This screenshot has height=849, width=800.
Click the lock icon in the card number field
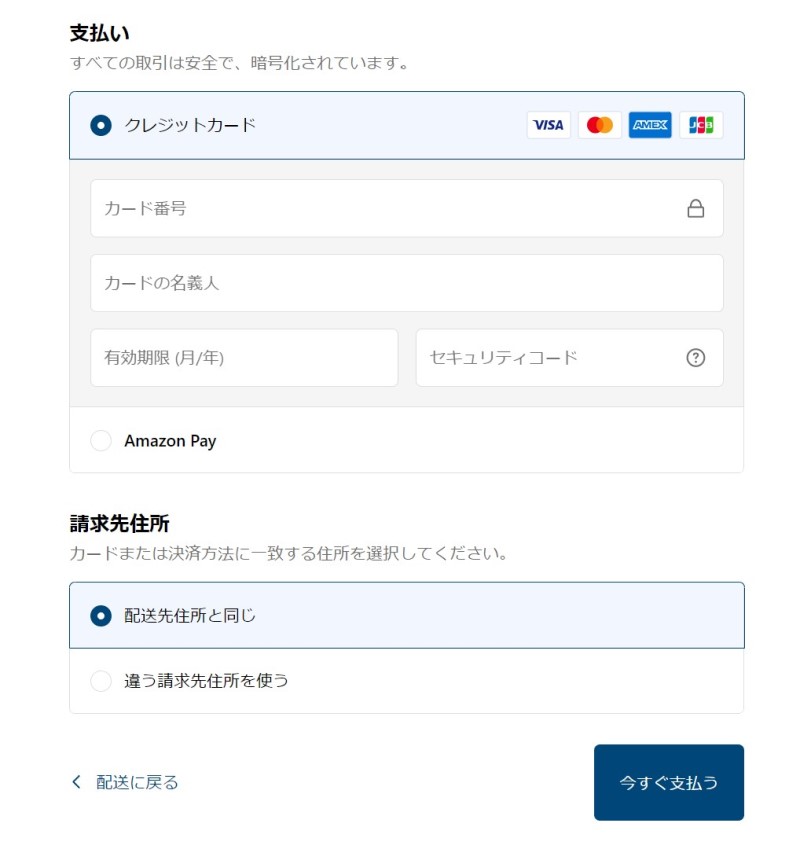[697, 207]
